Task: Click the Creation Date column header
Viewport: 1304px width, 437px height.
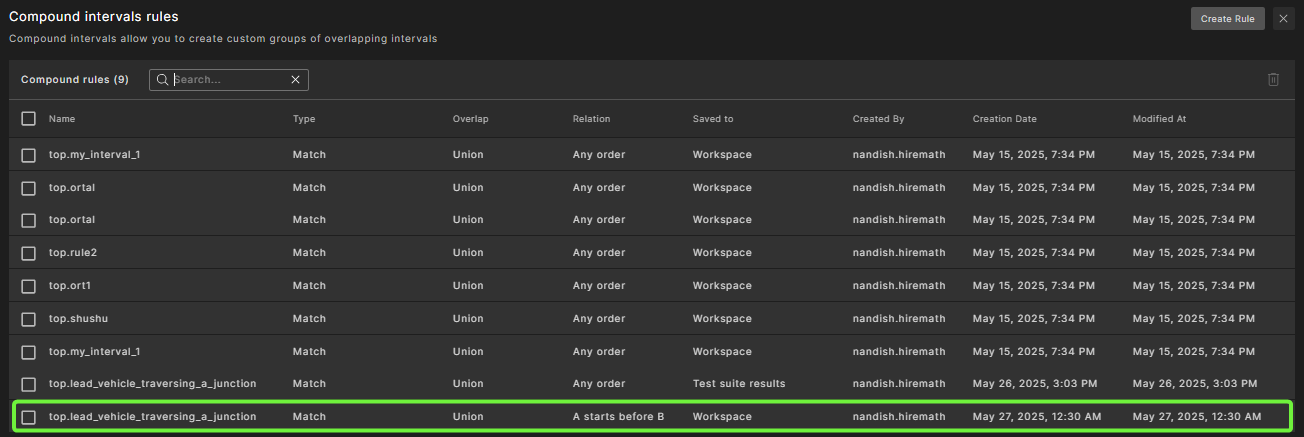Action: click(x=1004, y=119)
